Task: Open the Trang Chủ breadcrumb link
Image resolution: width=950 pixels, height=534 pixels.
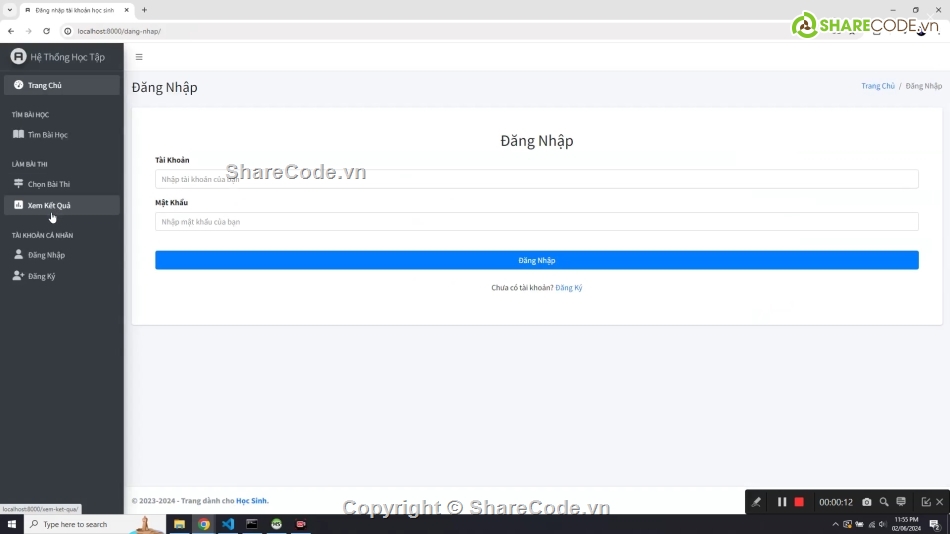Action: click(877, 86)
